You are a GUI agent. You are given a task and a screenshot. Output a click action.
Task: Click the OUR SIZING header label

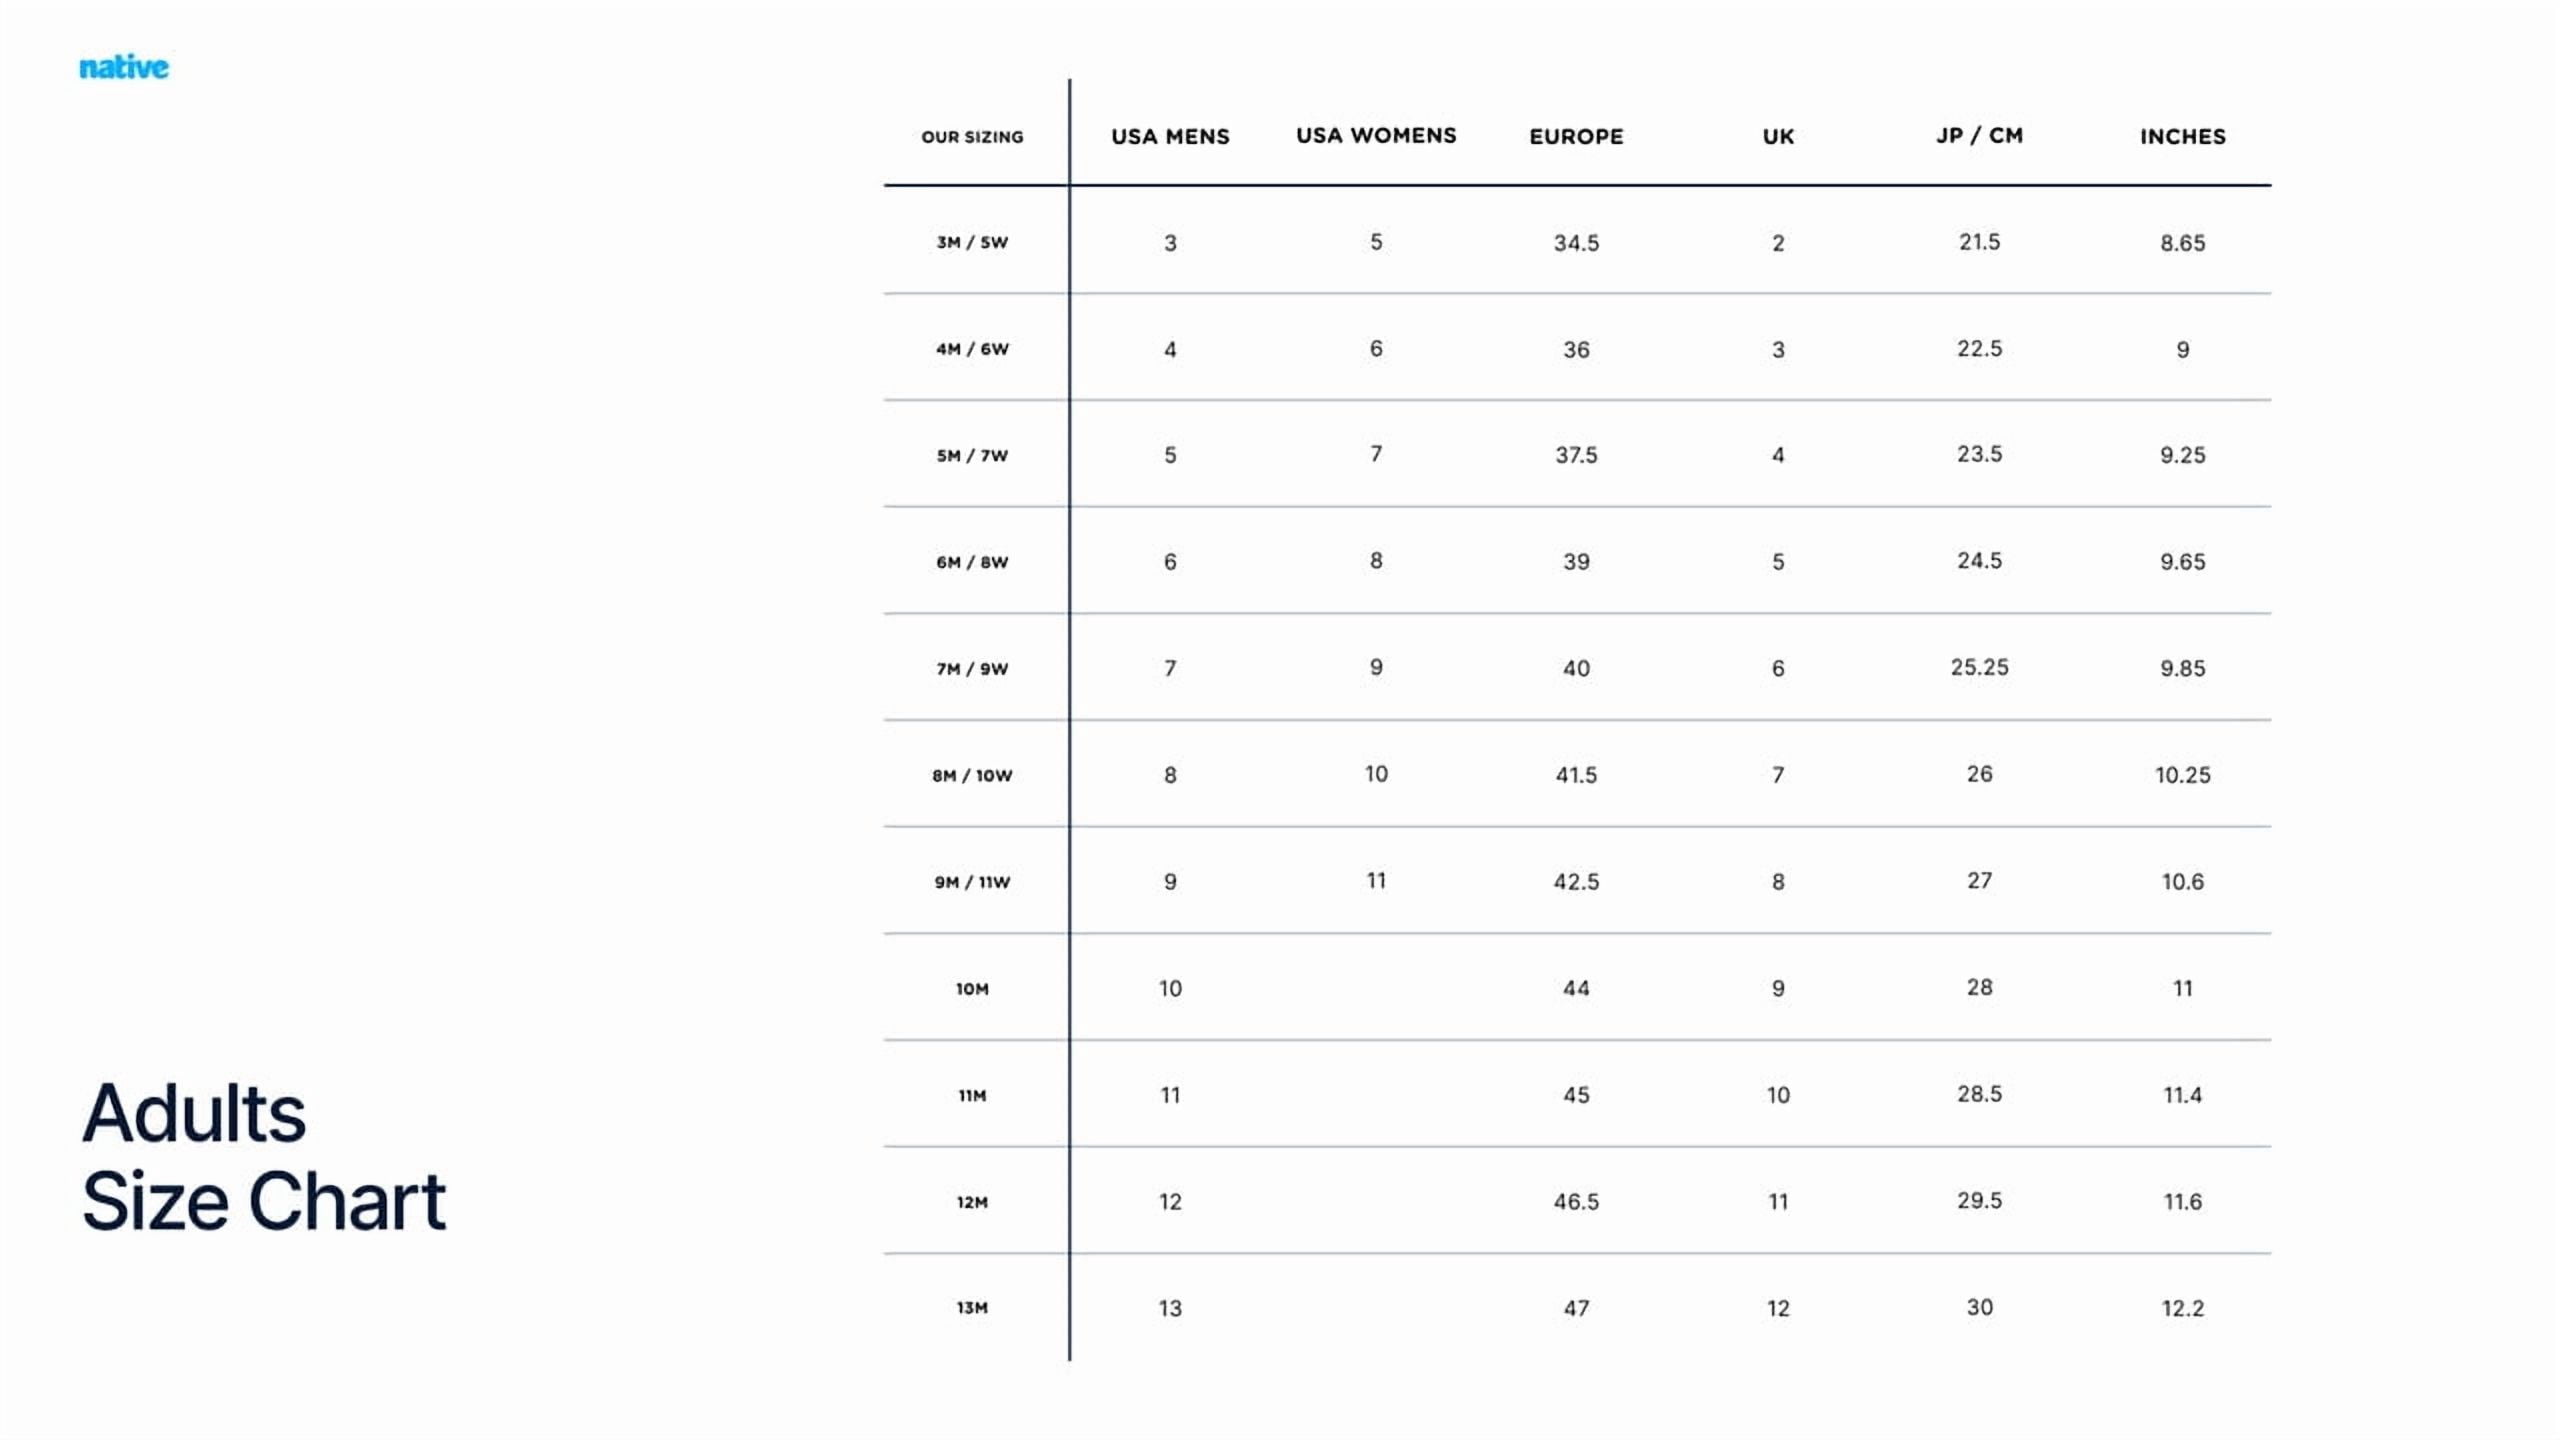tap(972, 137)
